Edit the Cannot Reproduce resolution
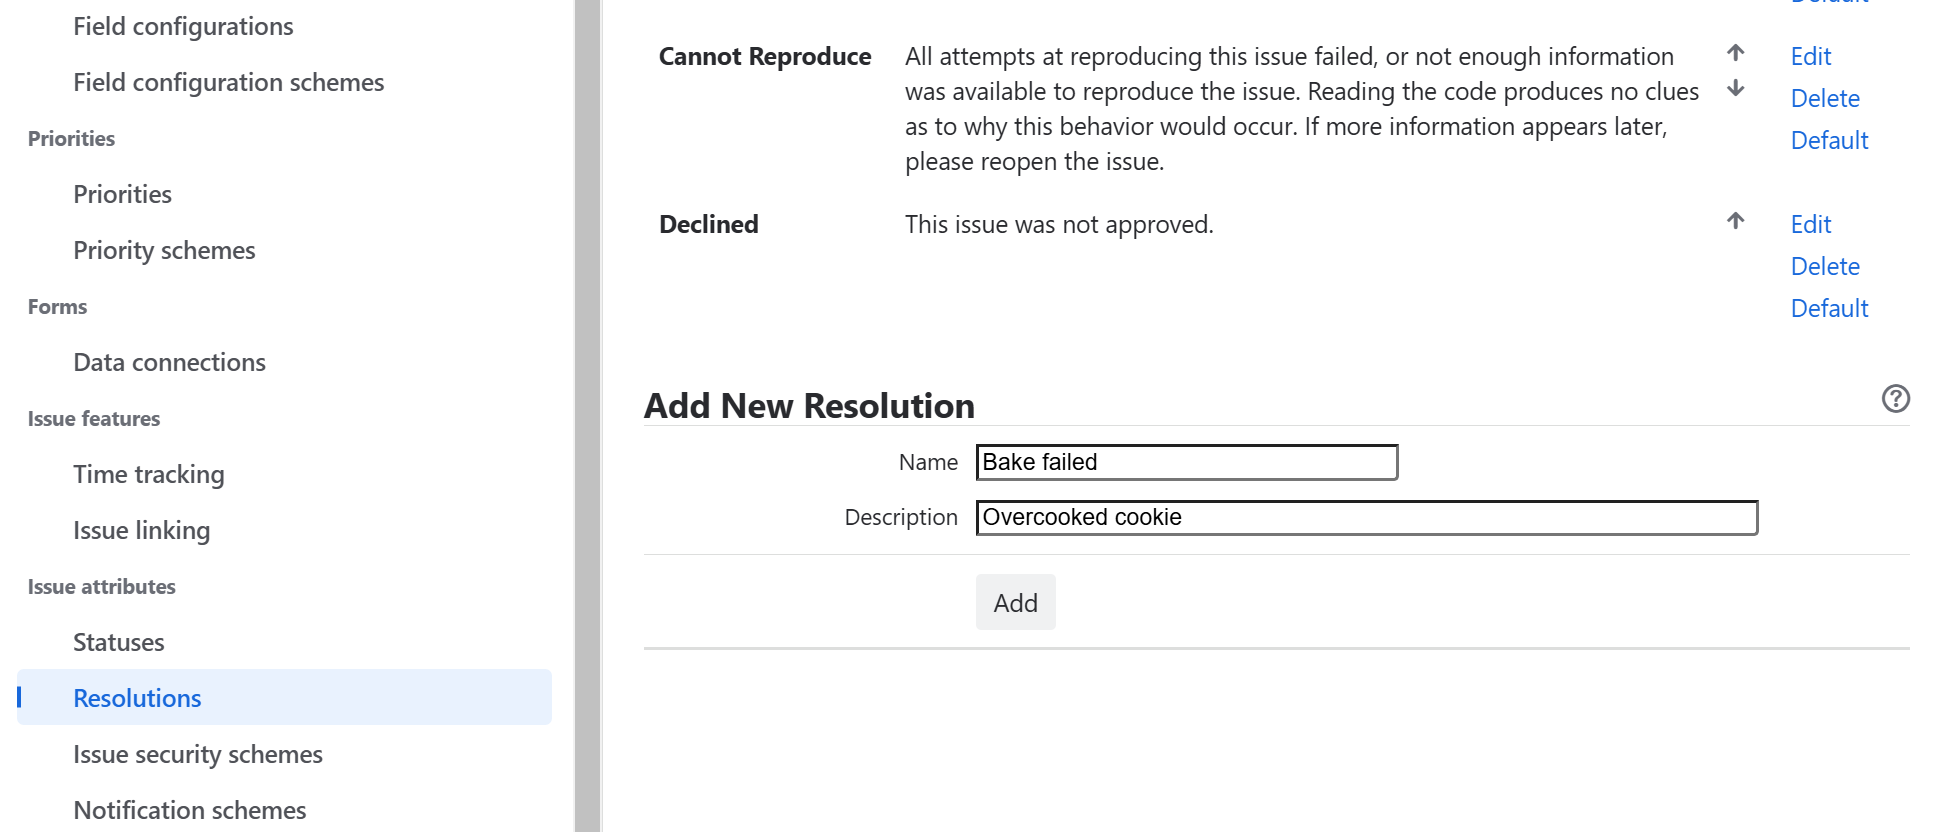 tap(1810, 56)
